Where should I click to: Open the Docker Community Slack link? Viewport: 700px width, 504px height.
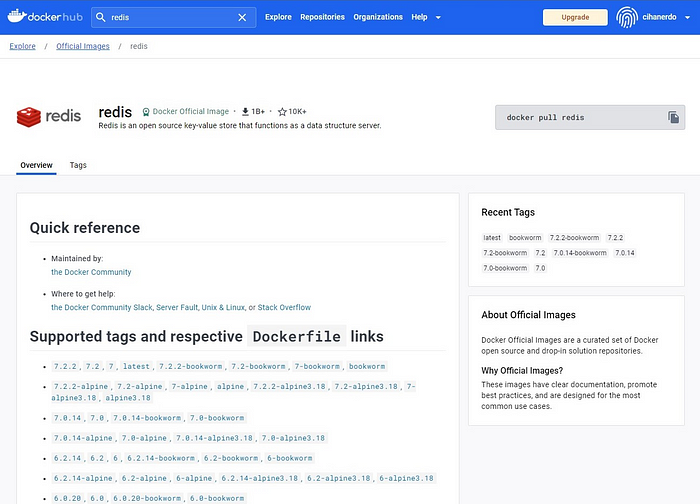(102, 307)
